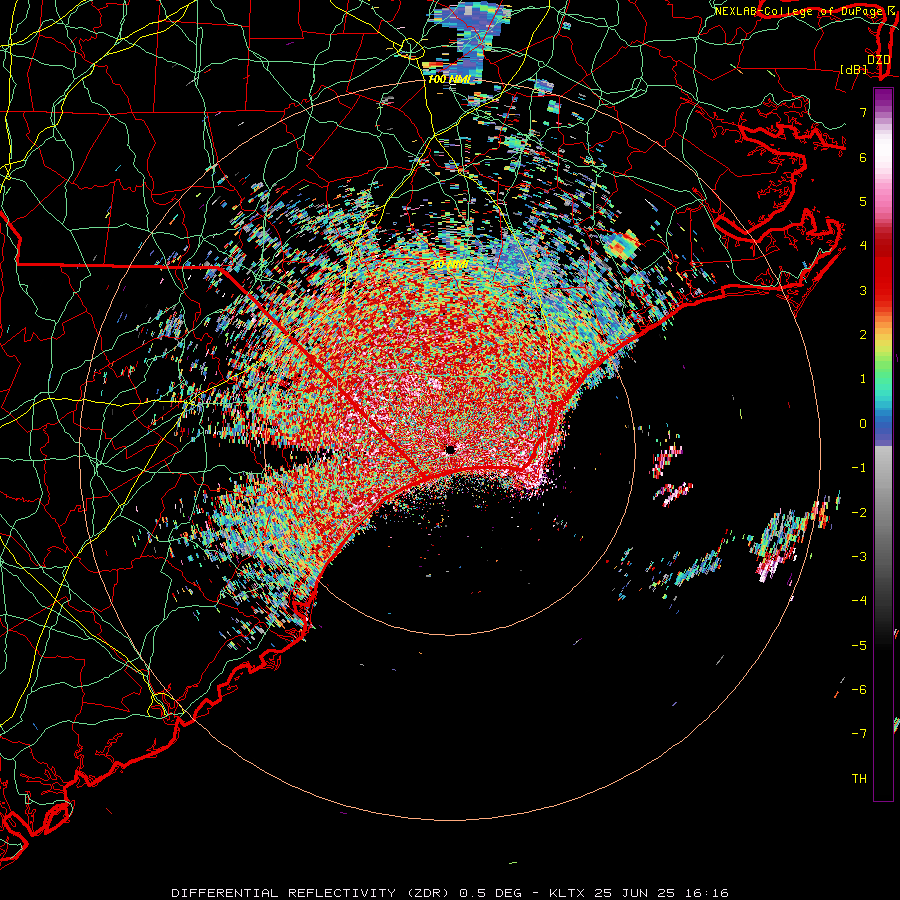This screenshot has height=900, width=900.
Task: Click the color scale label 4
Action: (x=863, y=246)
